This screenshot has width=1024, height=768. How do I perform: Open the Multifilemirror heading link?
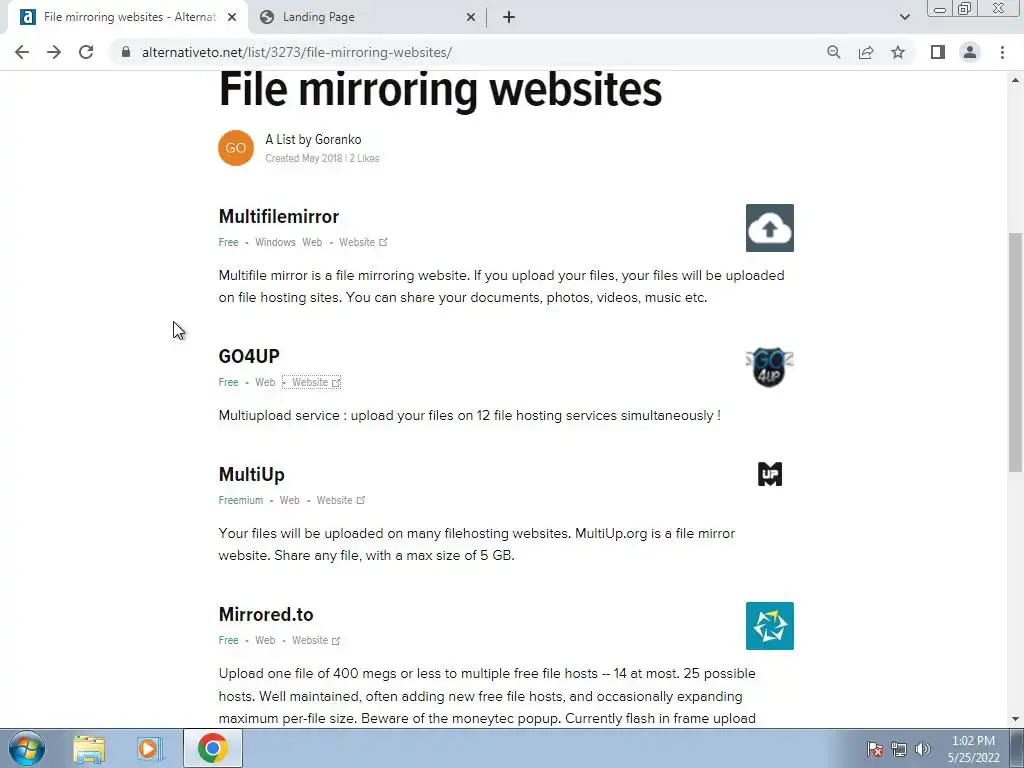point(279,216)
